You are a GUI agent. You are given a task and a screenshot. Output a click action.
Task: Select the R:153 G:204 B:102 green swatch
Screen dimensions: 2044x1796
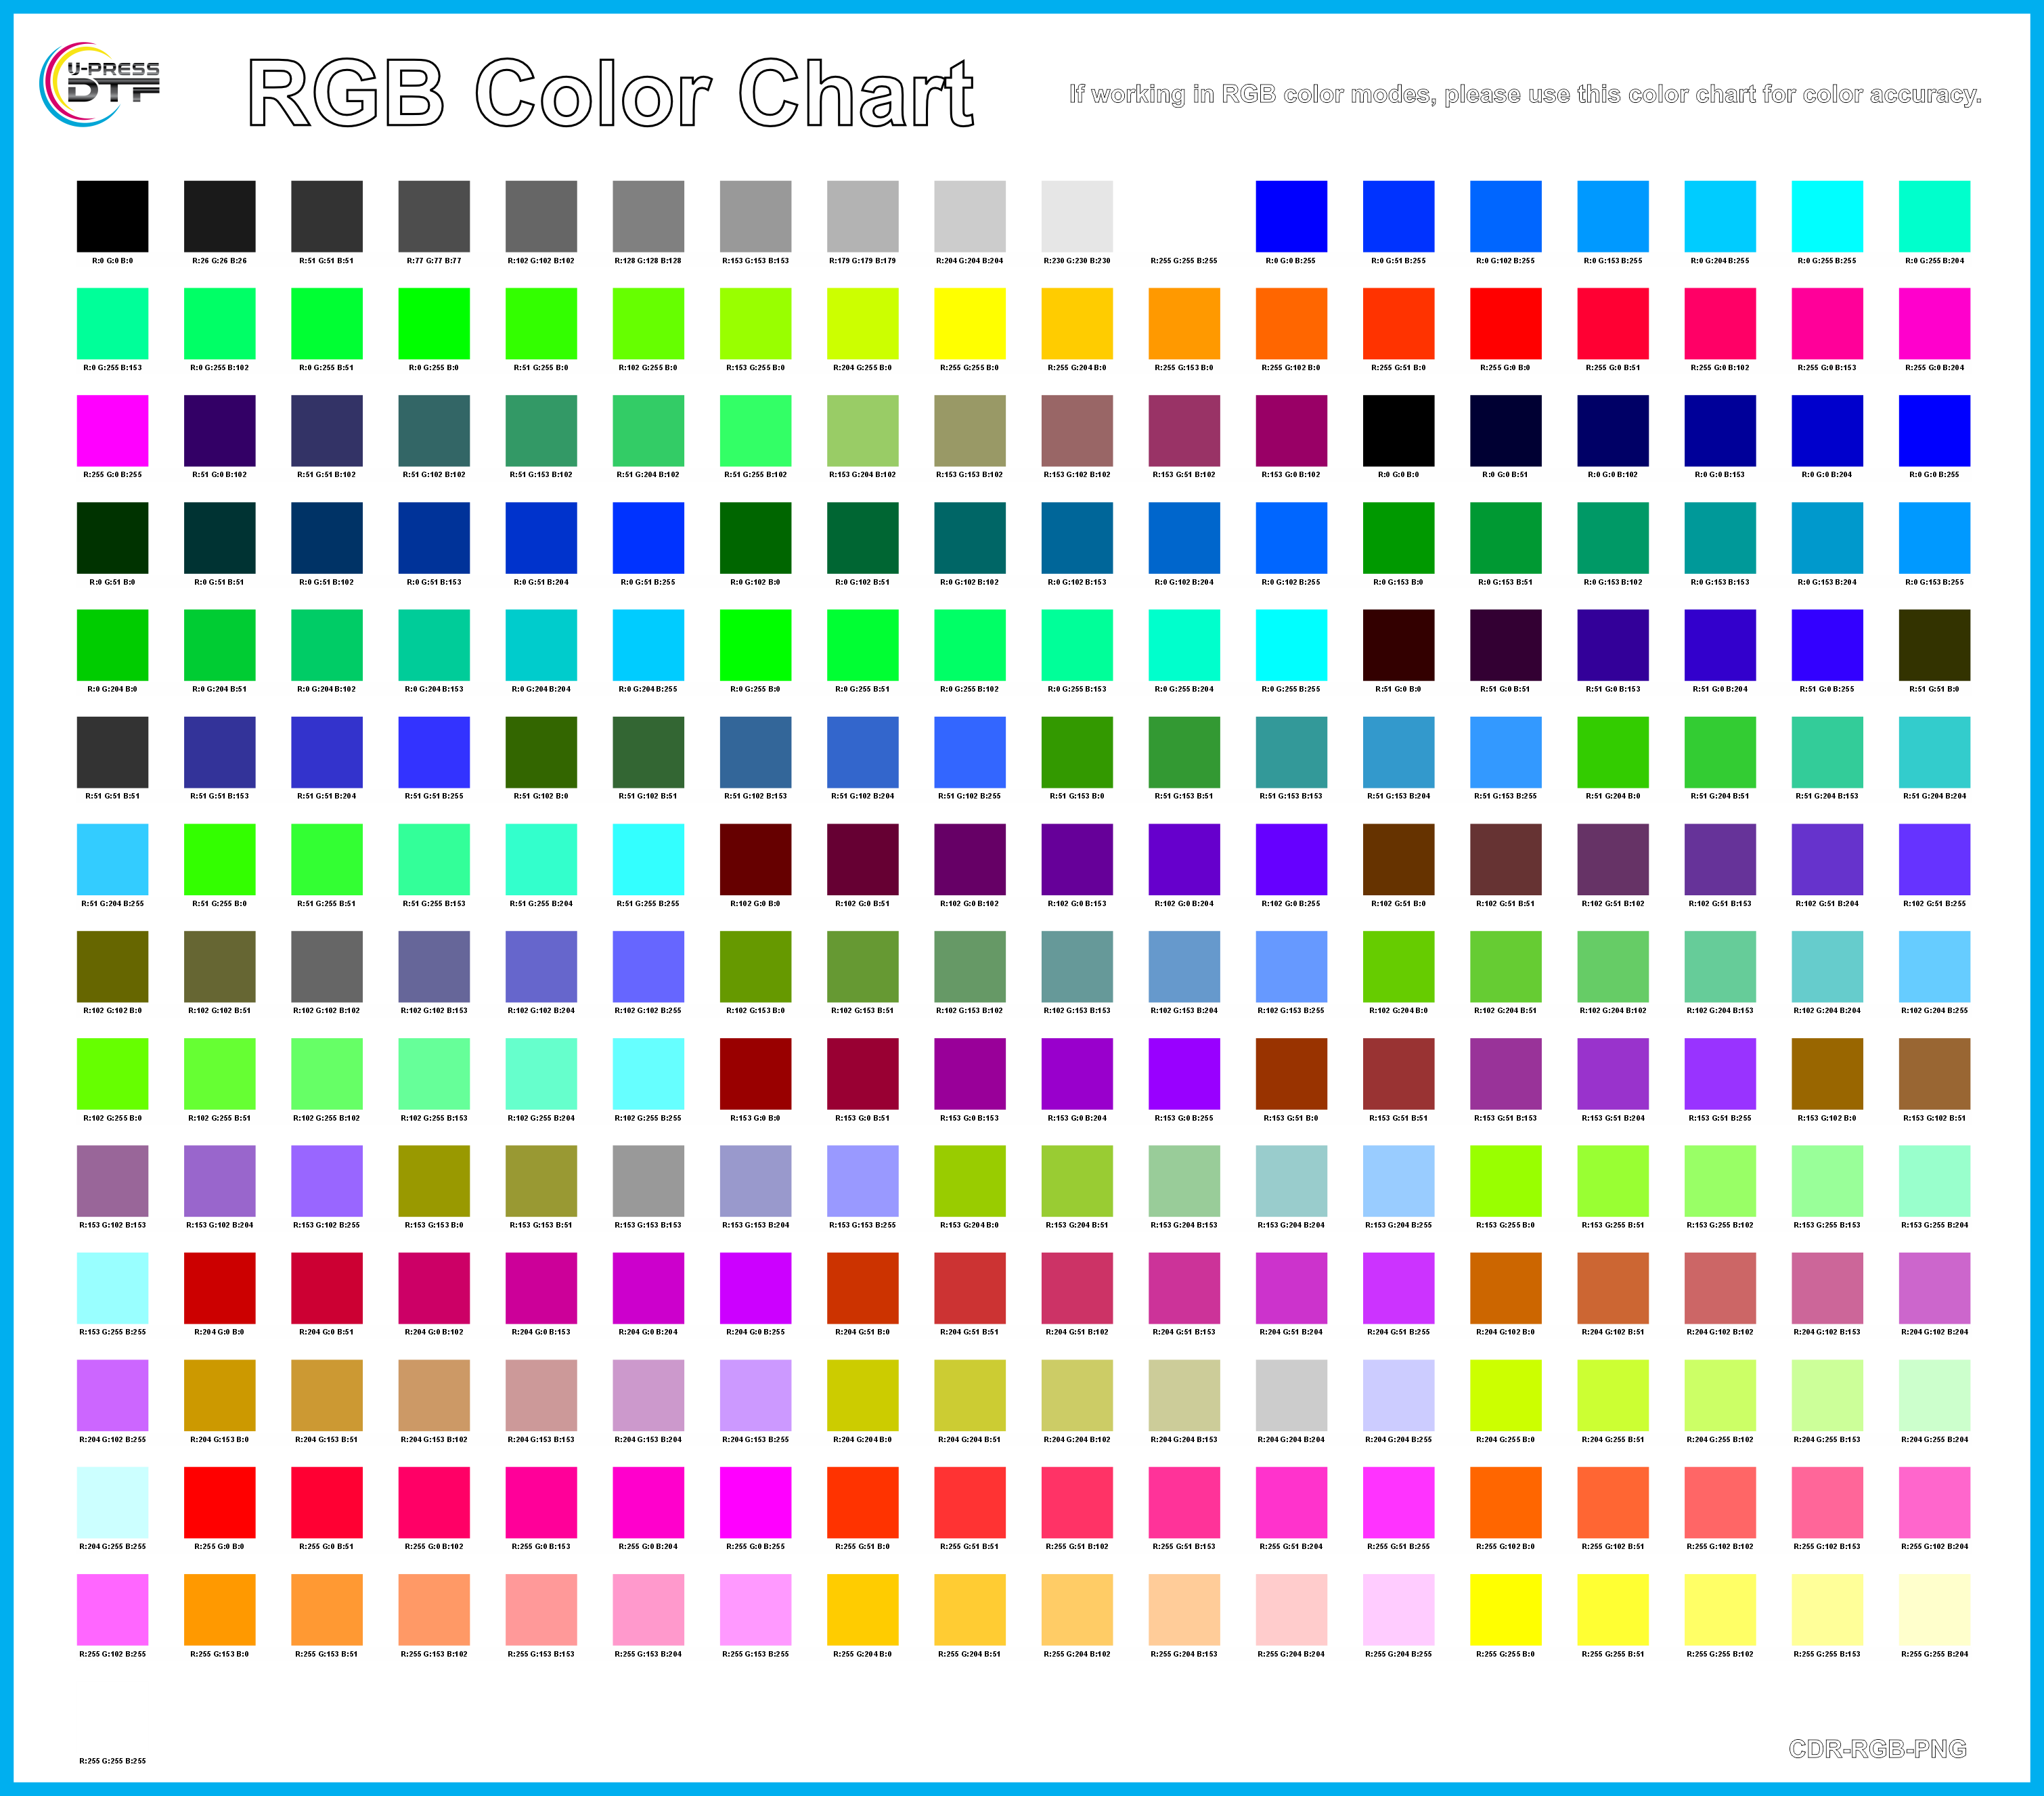tap(863, 431)
